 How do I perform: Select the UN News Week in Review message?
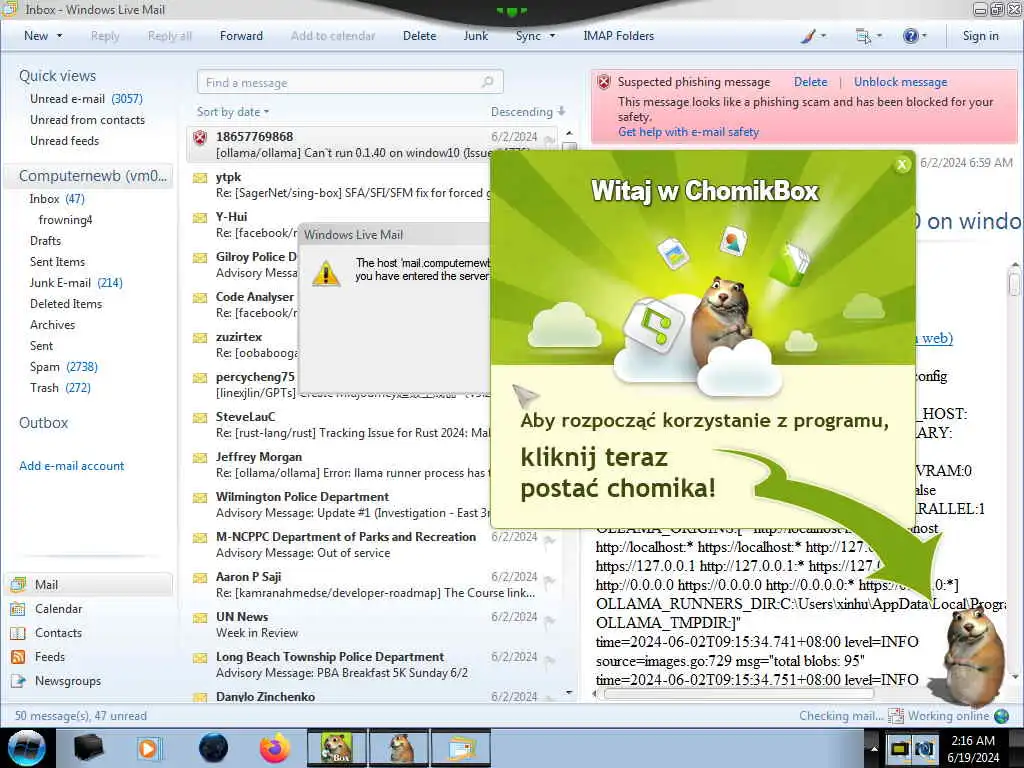click(x=372, y=624)
